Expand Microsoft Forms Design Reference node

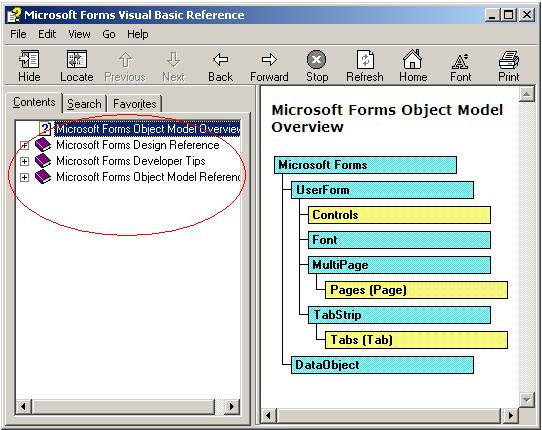pyautogui.click(x=24, y=145)
